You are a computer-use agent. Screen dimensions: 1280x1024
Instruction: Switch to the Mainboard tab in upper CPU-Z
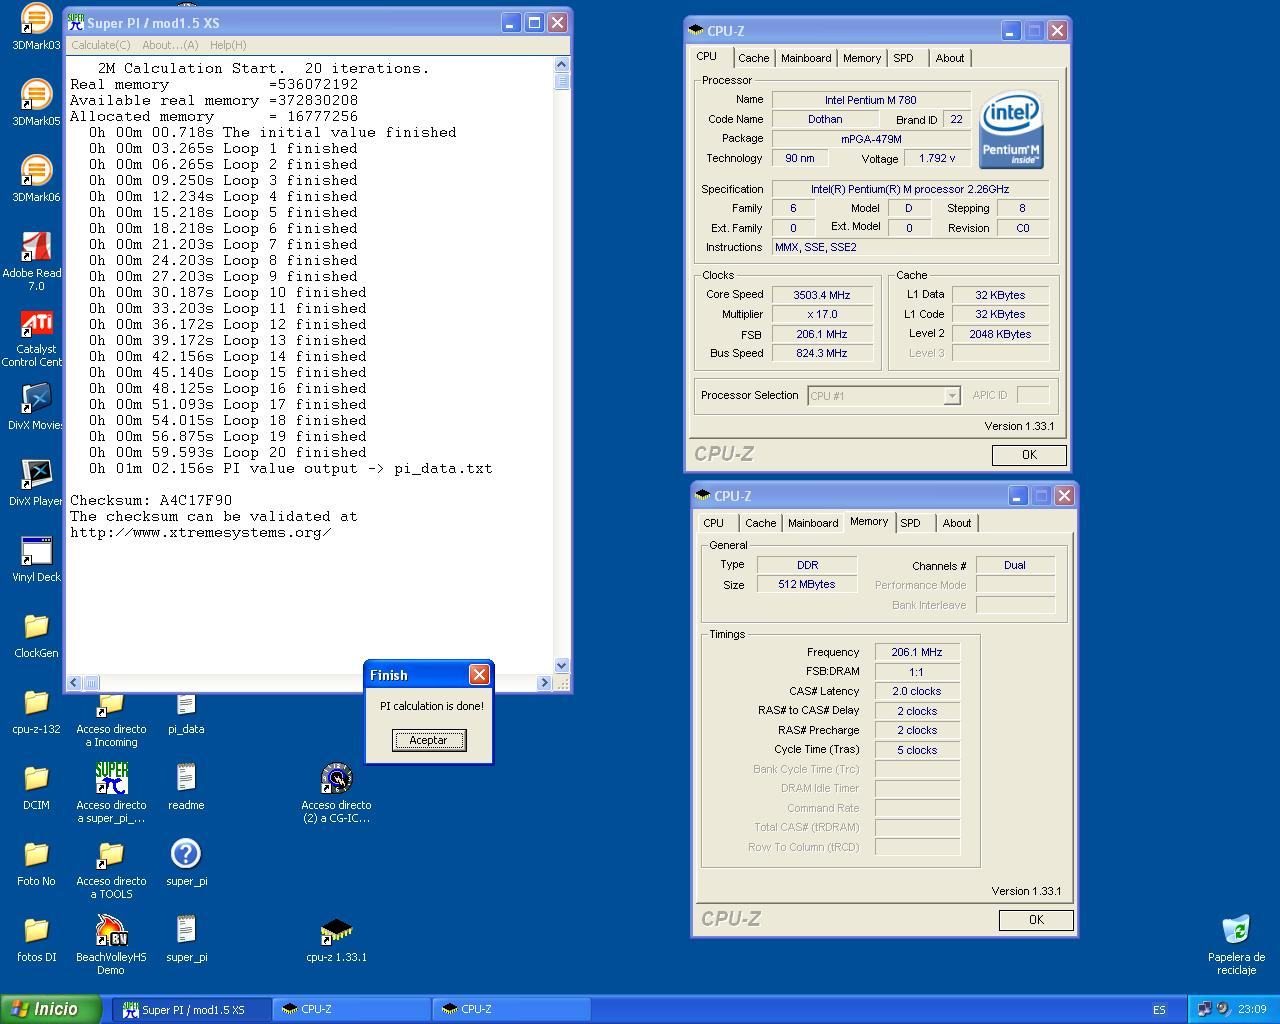point(805,58)
